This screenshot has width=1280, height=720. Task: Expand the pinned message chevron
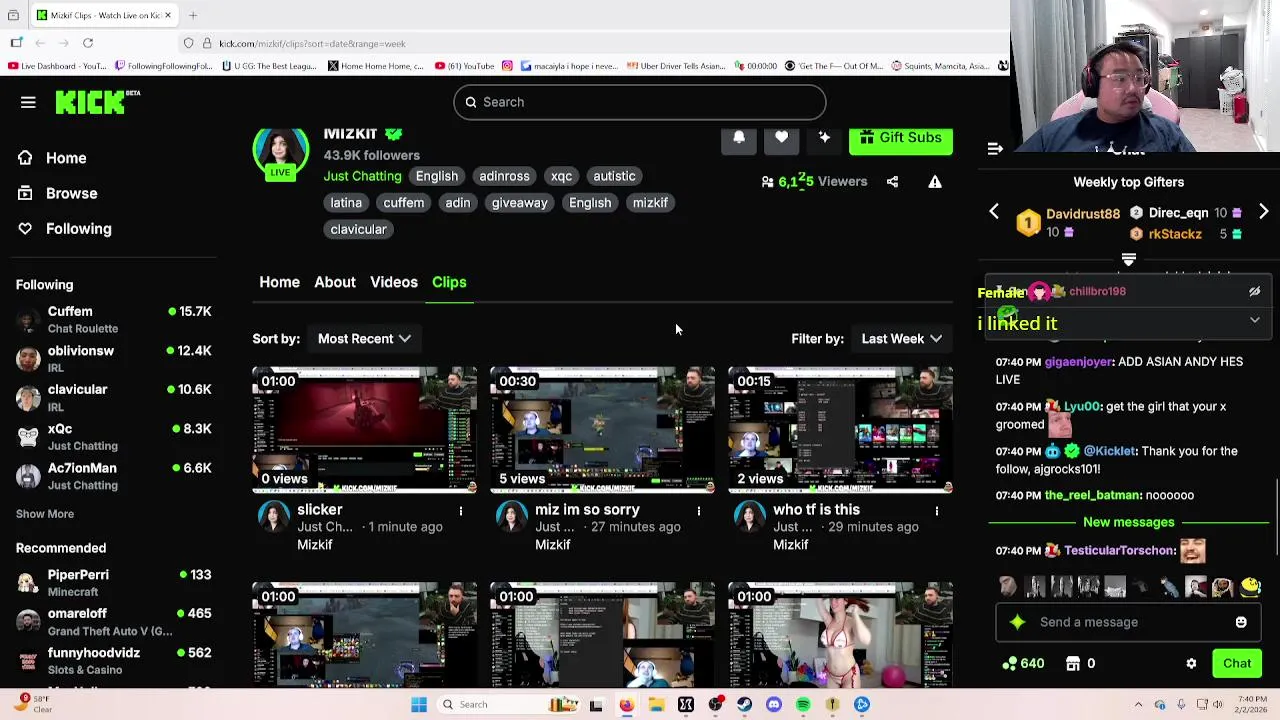[x=1254, y=320]
